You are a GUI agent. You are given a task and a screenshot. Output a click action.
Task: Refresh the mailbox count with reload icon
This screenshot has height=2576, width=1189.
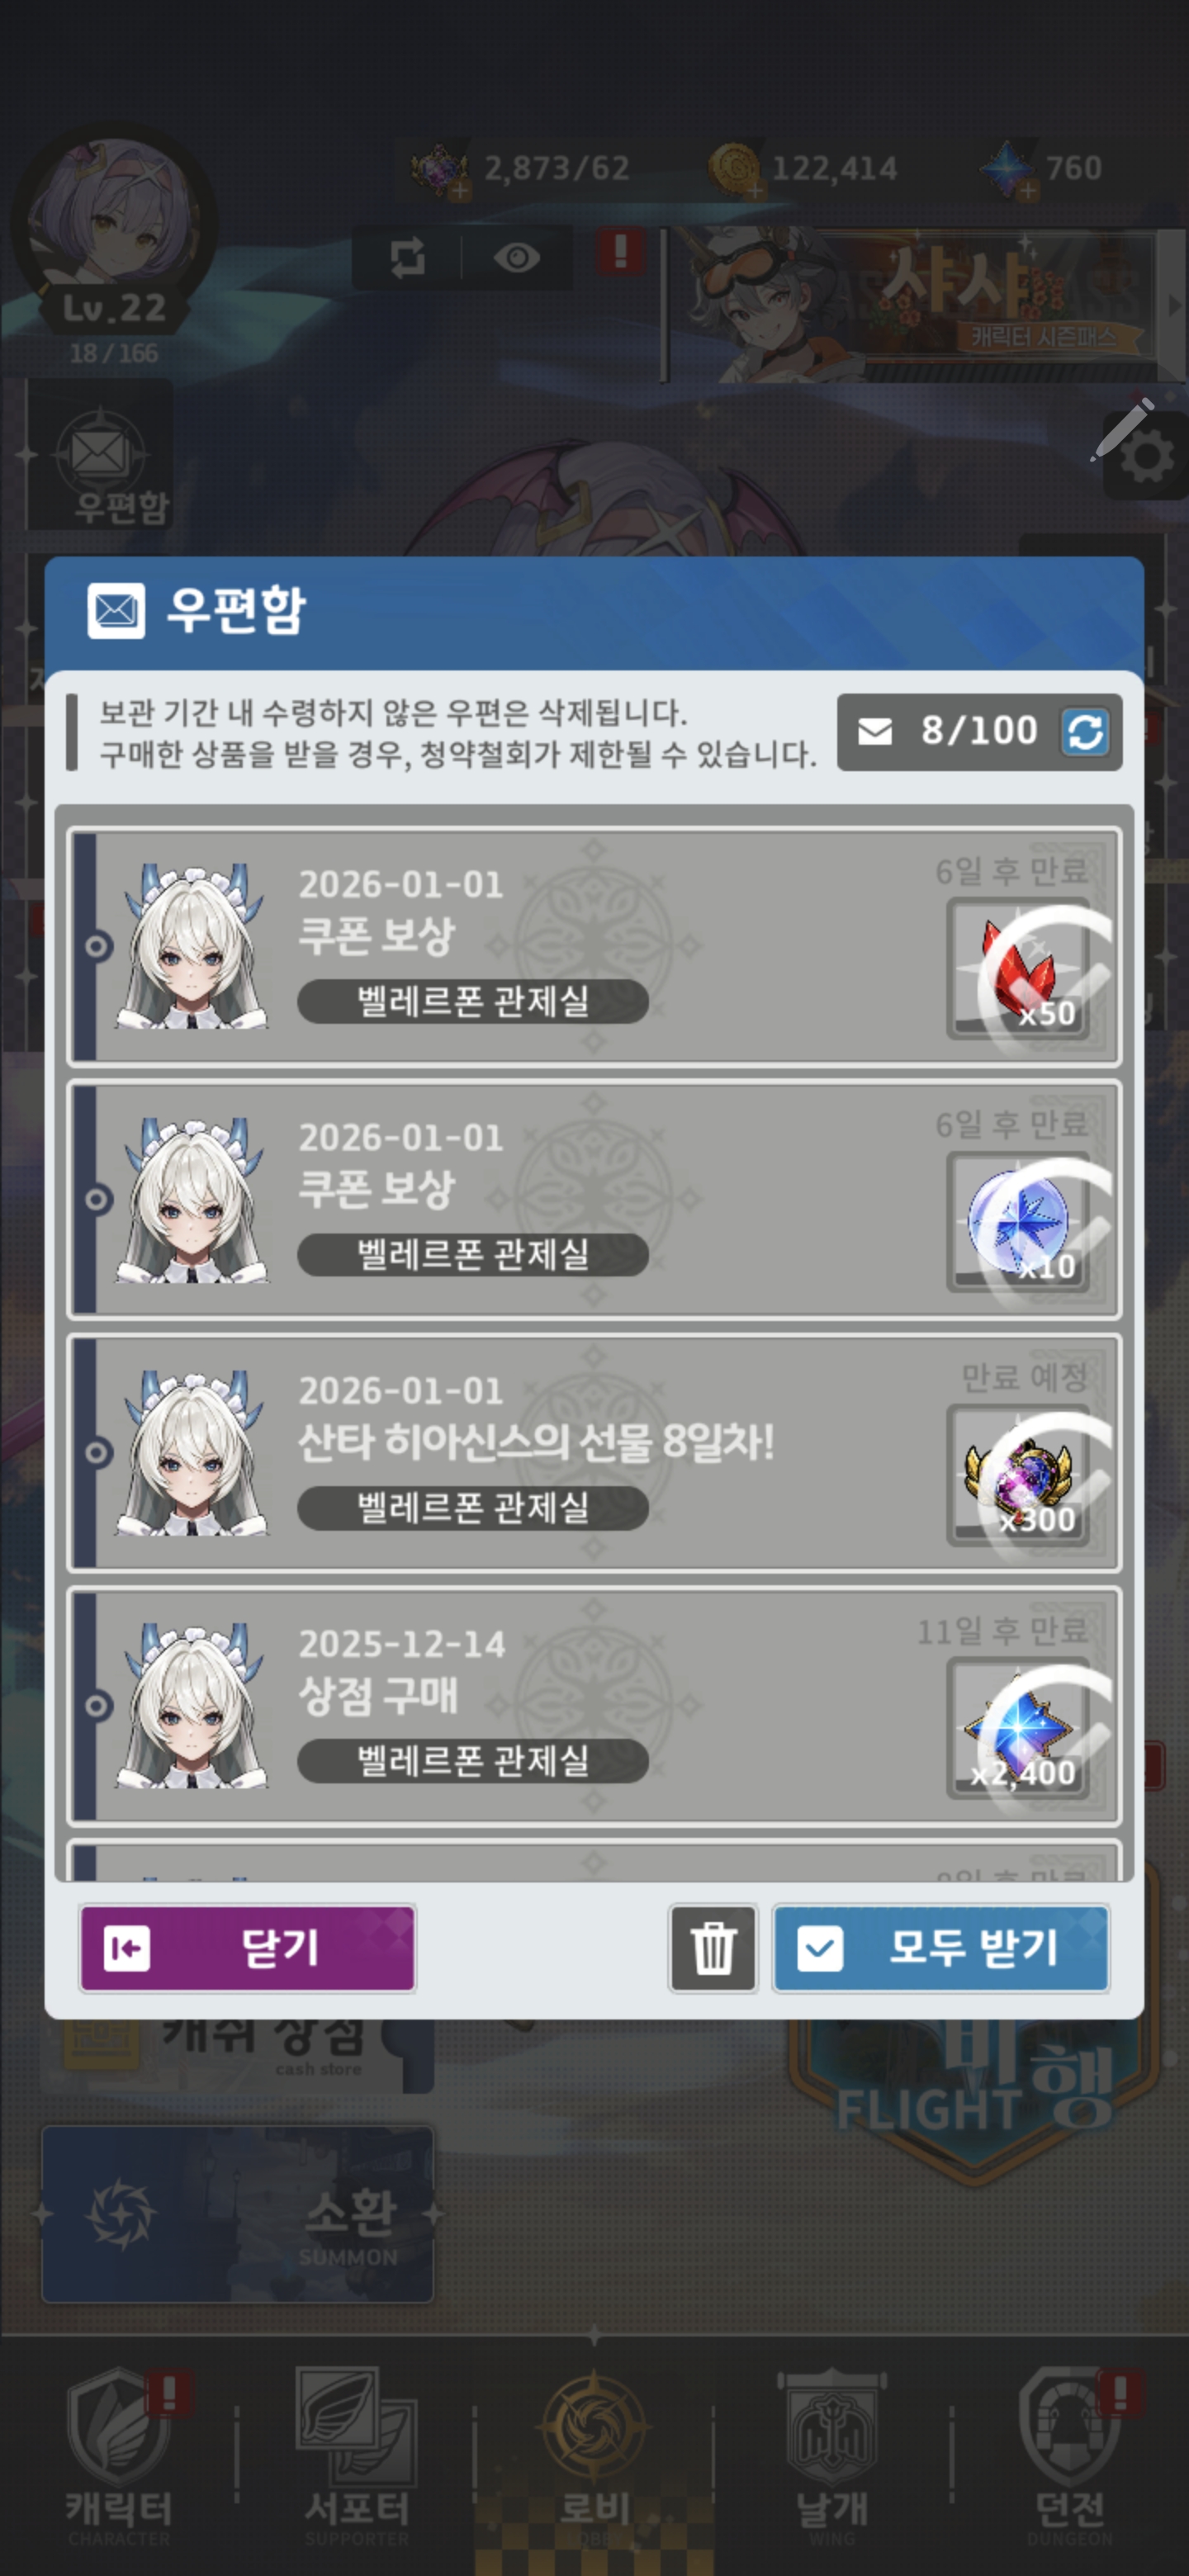tap(1085, 732)
